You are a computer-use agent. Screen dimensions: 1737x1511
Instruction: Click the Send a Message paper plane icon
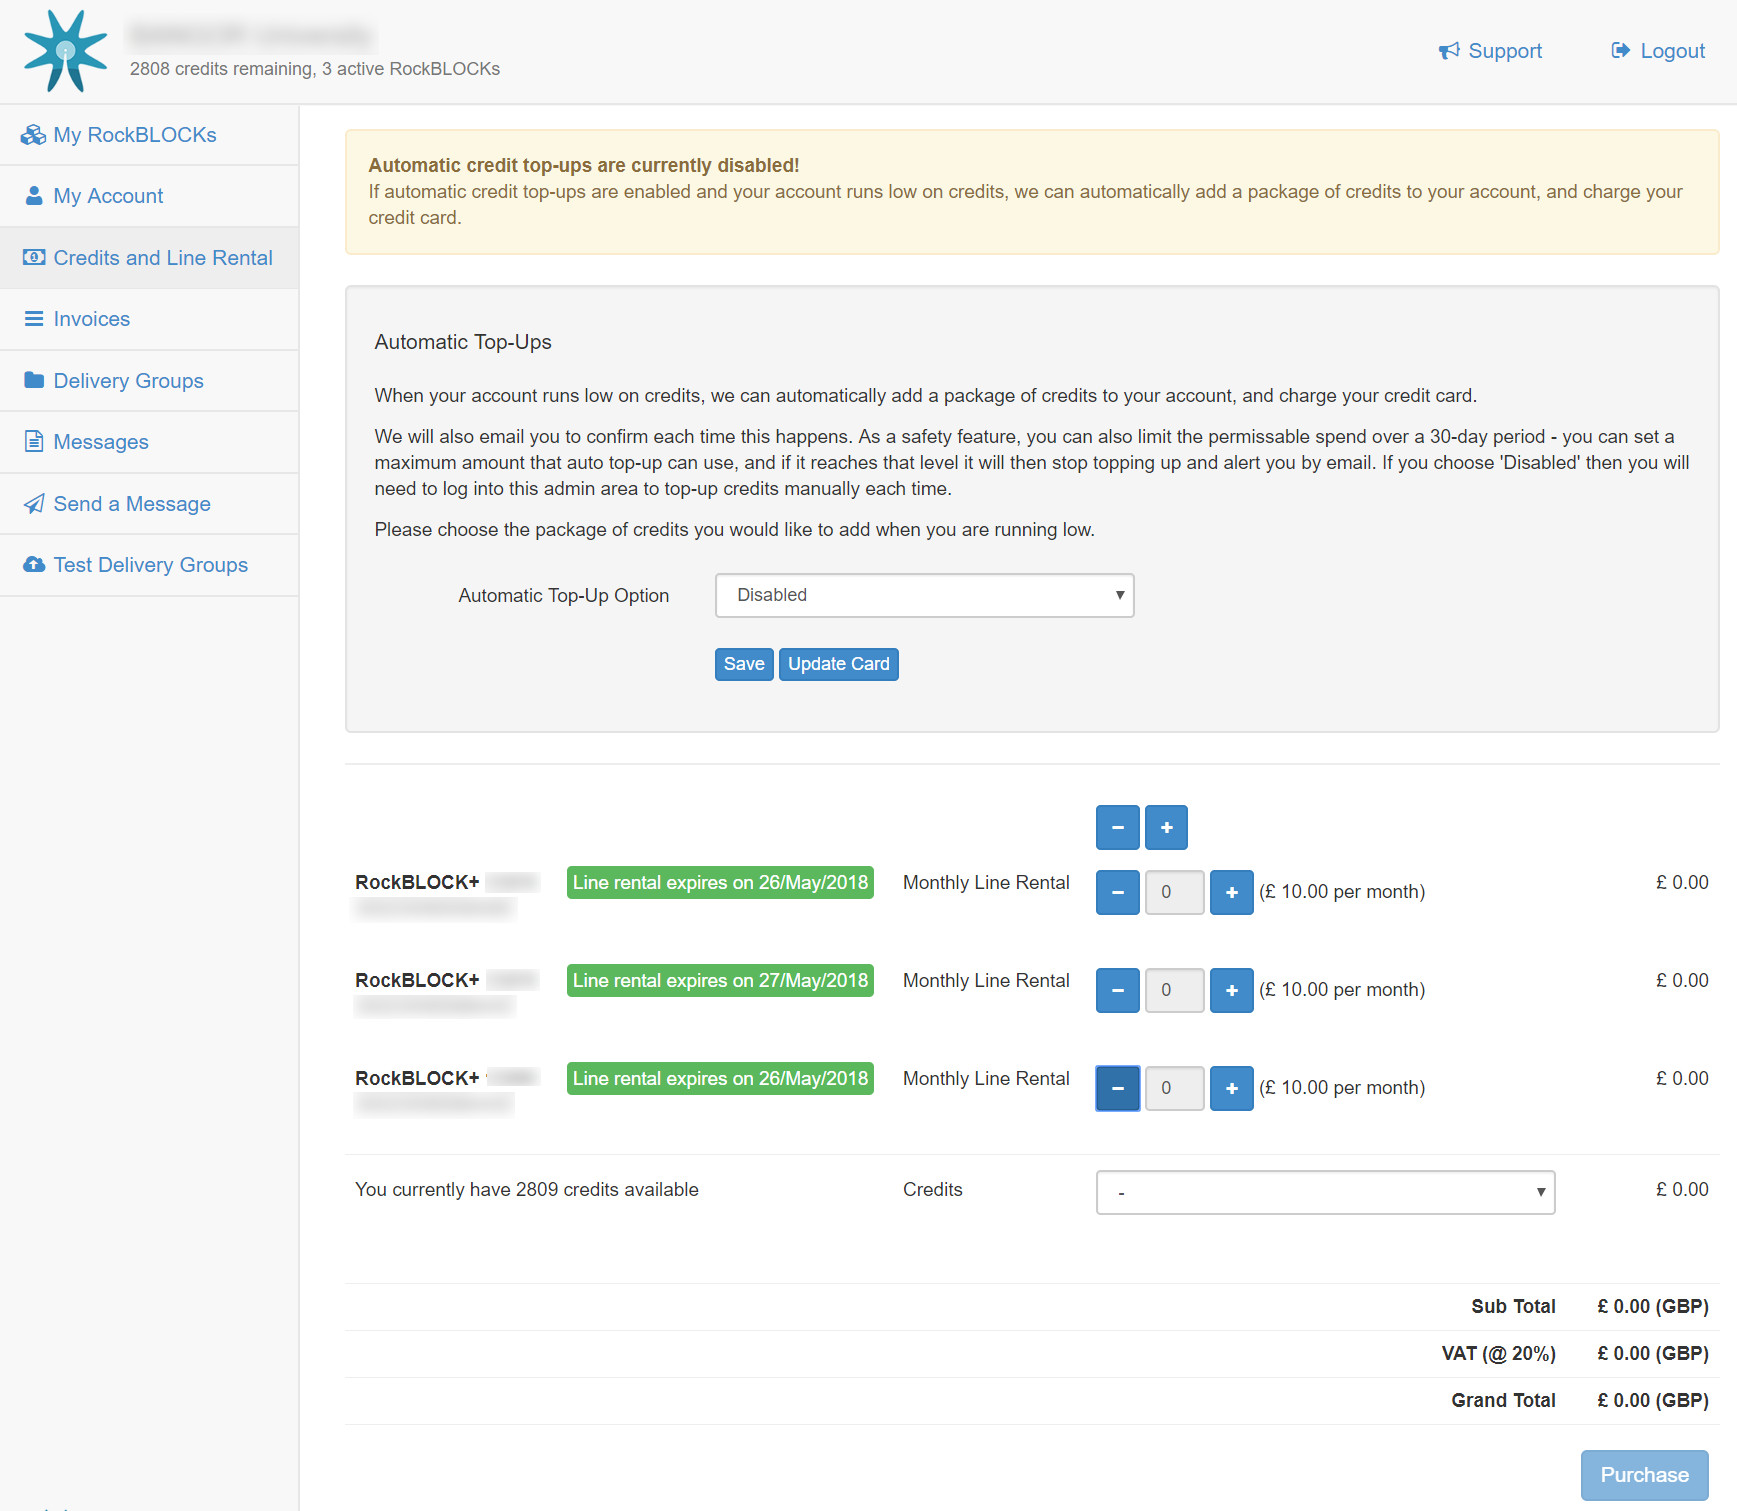(34, 504)
